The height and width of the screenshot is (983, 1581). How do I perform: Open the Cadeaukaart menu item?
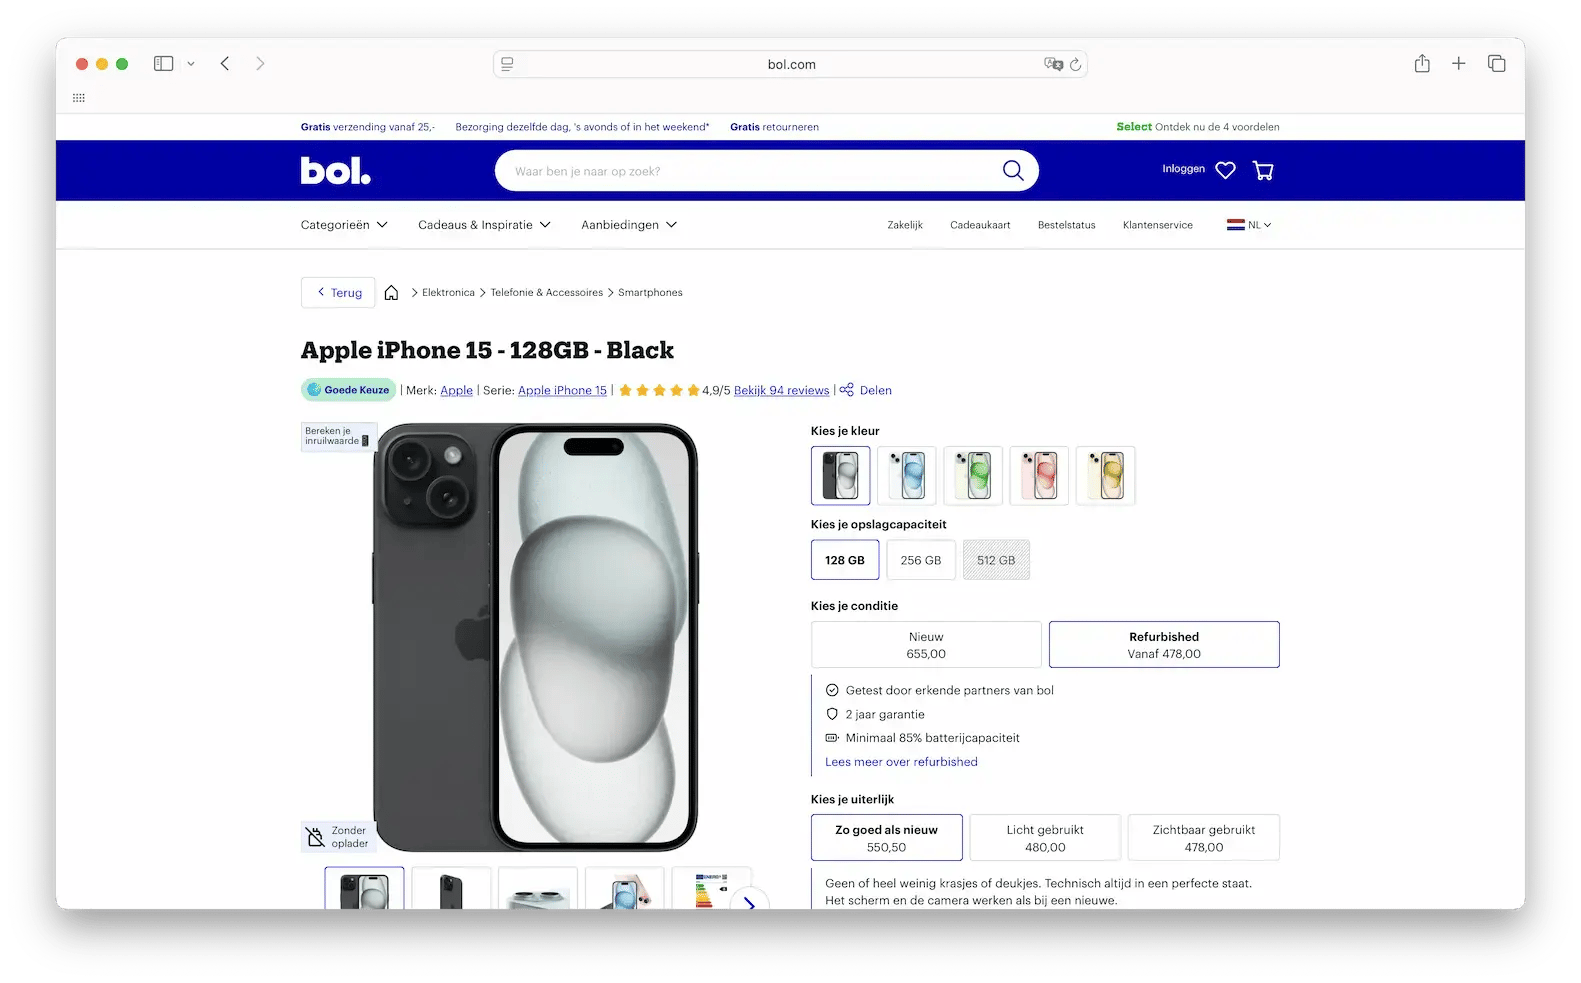980,225
